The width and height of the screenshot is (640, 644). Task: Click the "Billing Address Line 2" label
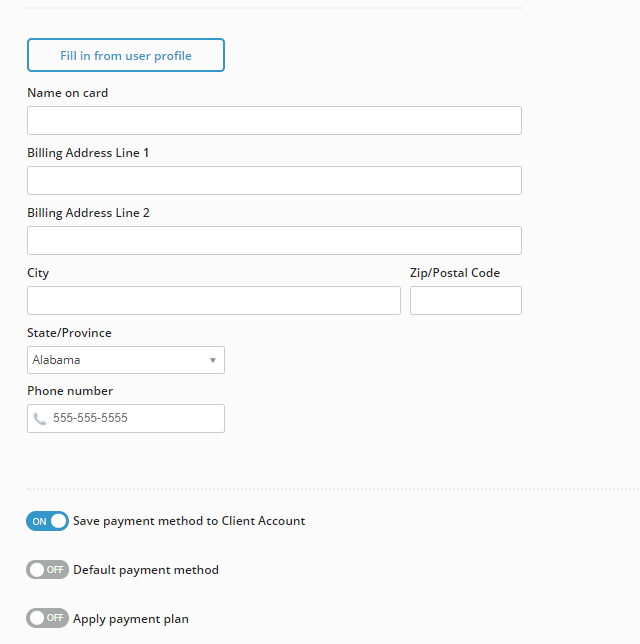88,213
